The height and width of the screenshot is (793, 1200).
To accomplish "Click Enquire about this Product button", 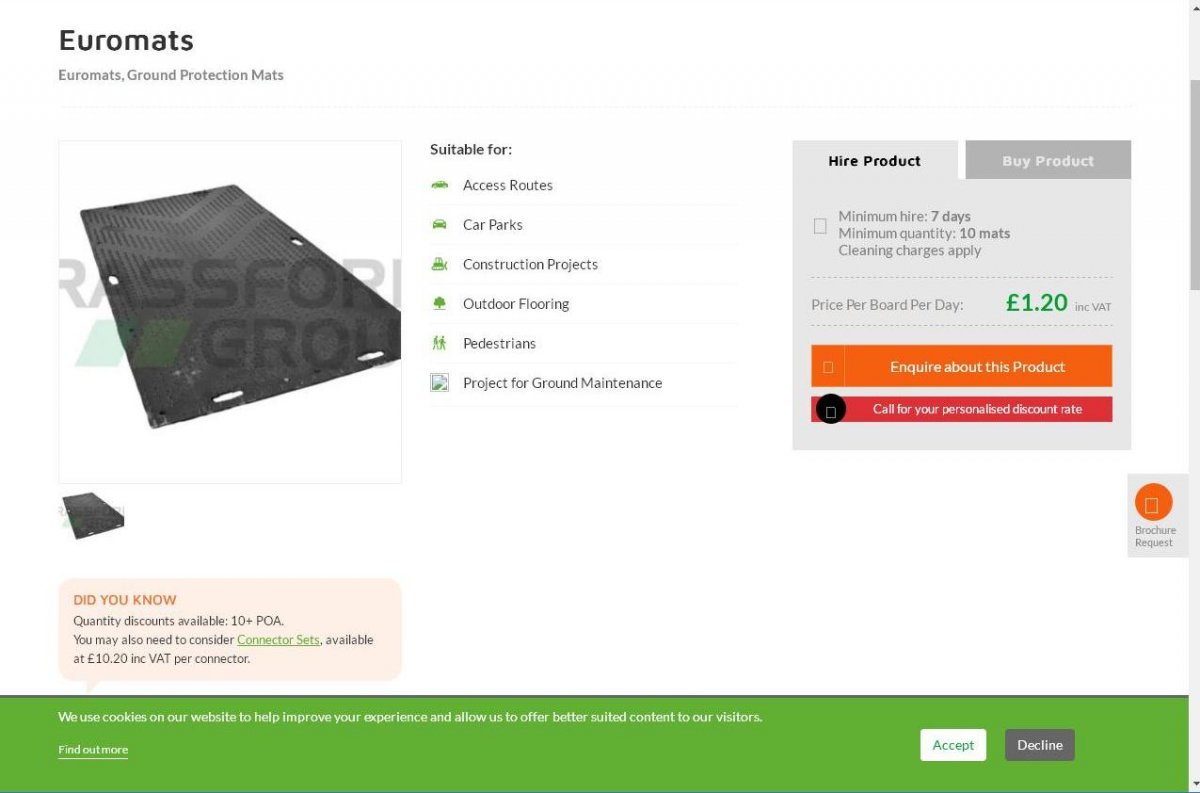I will (x=961, y=366).
